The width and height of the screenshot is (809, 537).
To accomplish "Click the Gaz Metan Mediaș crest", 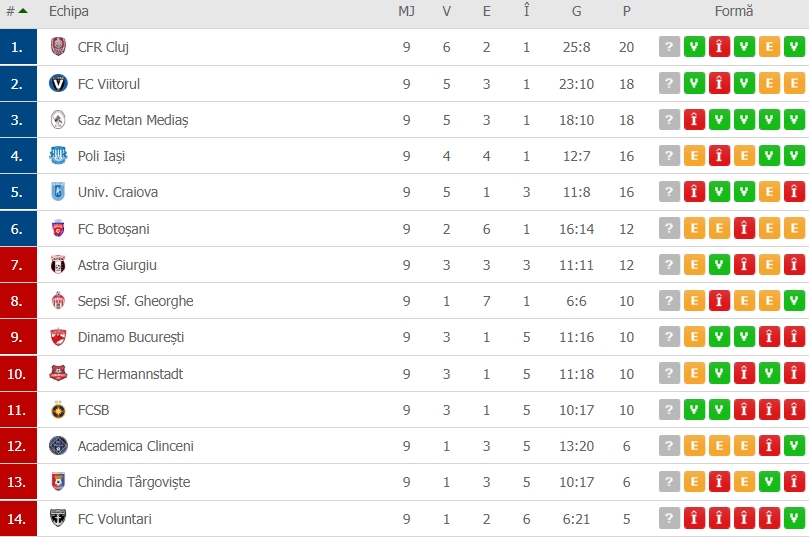I will (x=58, y=120).
